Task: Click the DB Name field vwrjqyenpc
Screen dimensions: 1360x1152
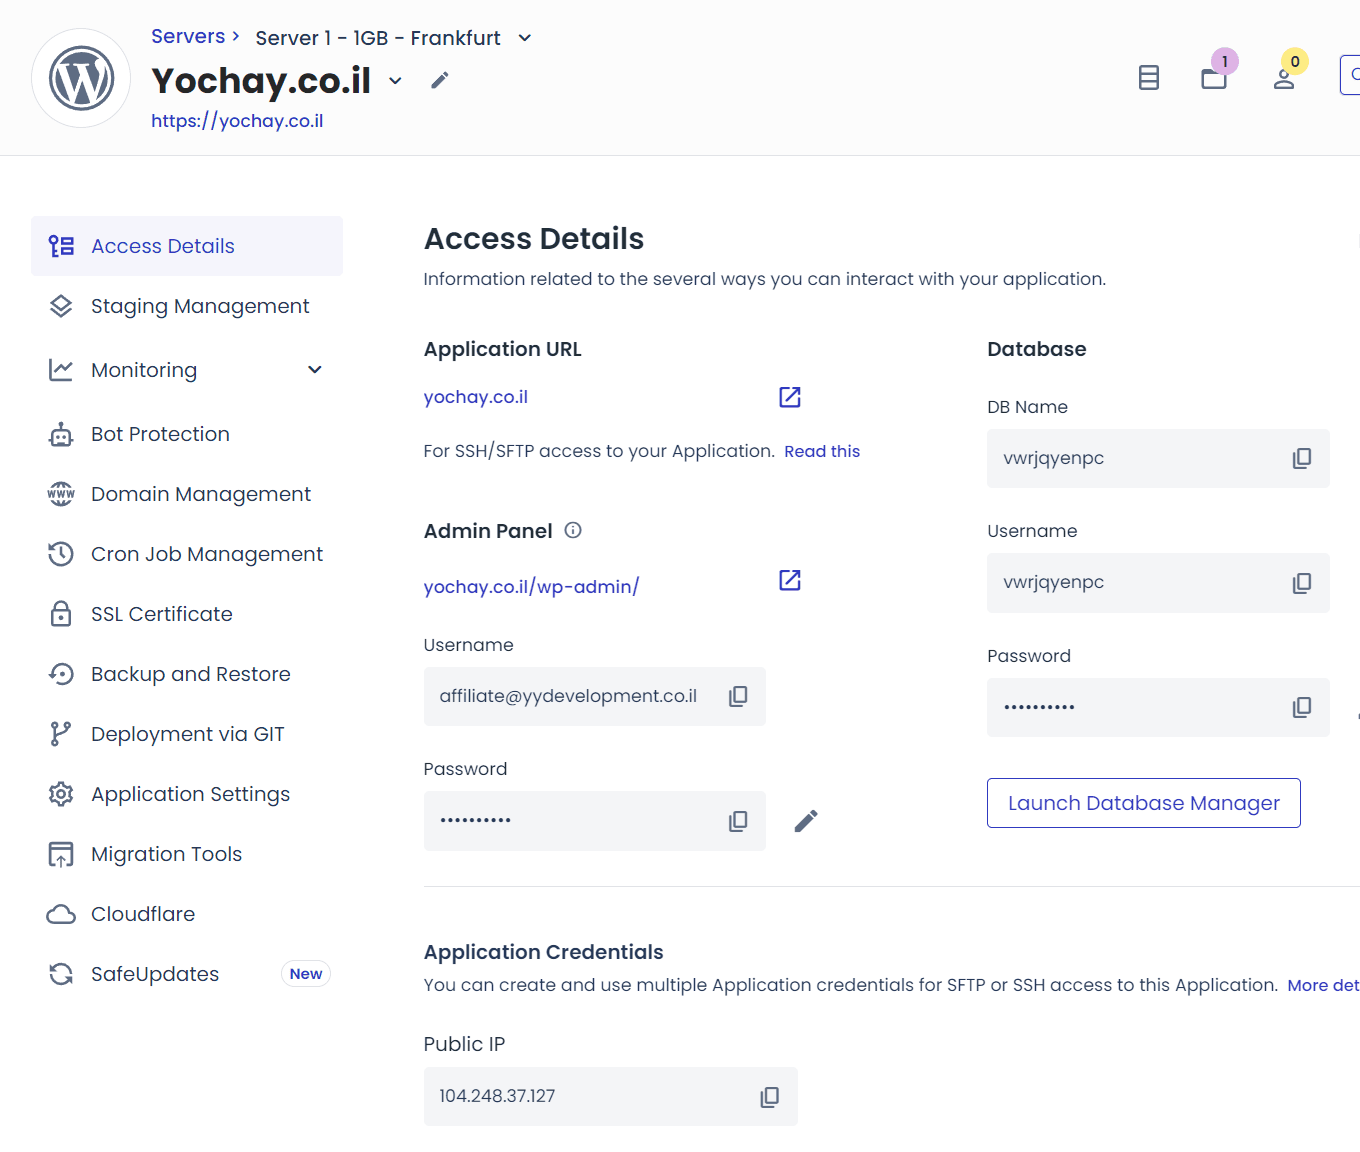Action: point(1158,458)
